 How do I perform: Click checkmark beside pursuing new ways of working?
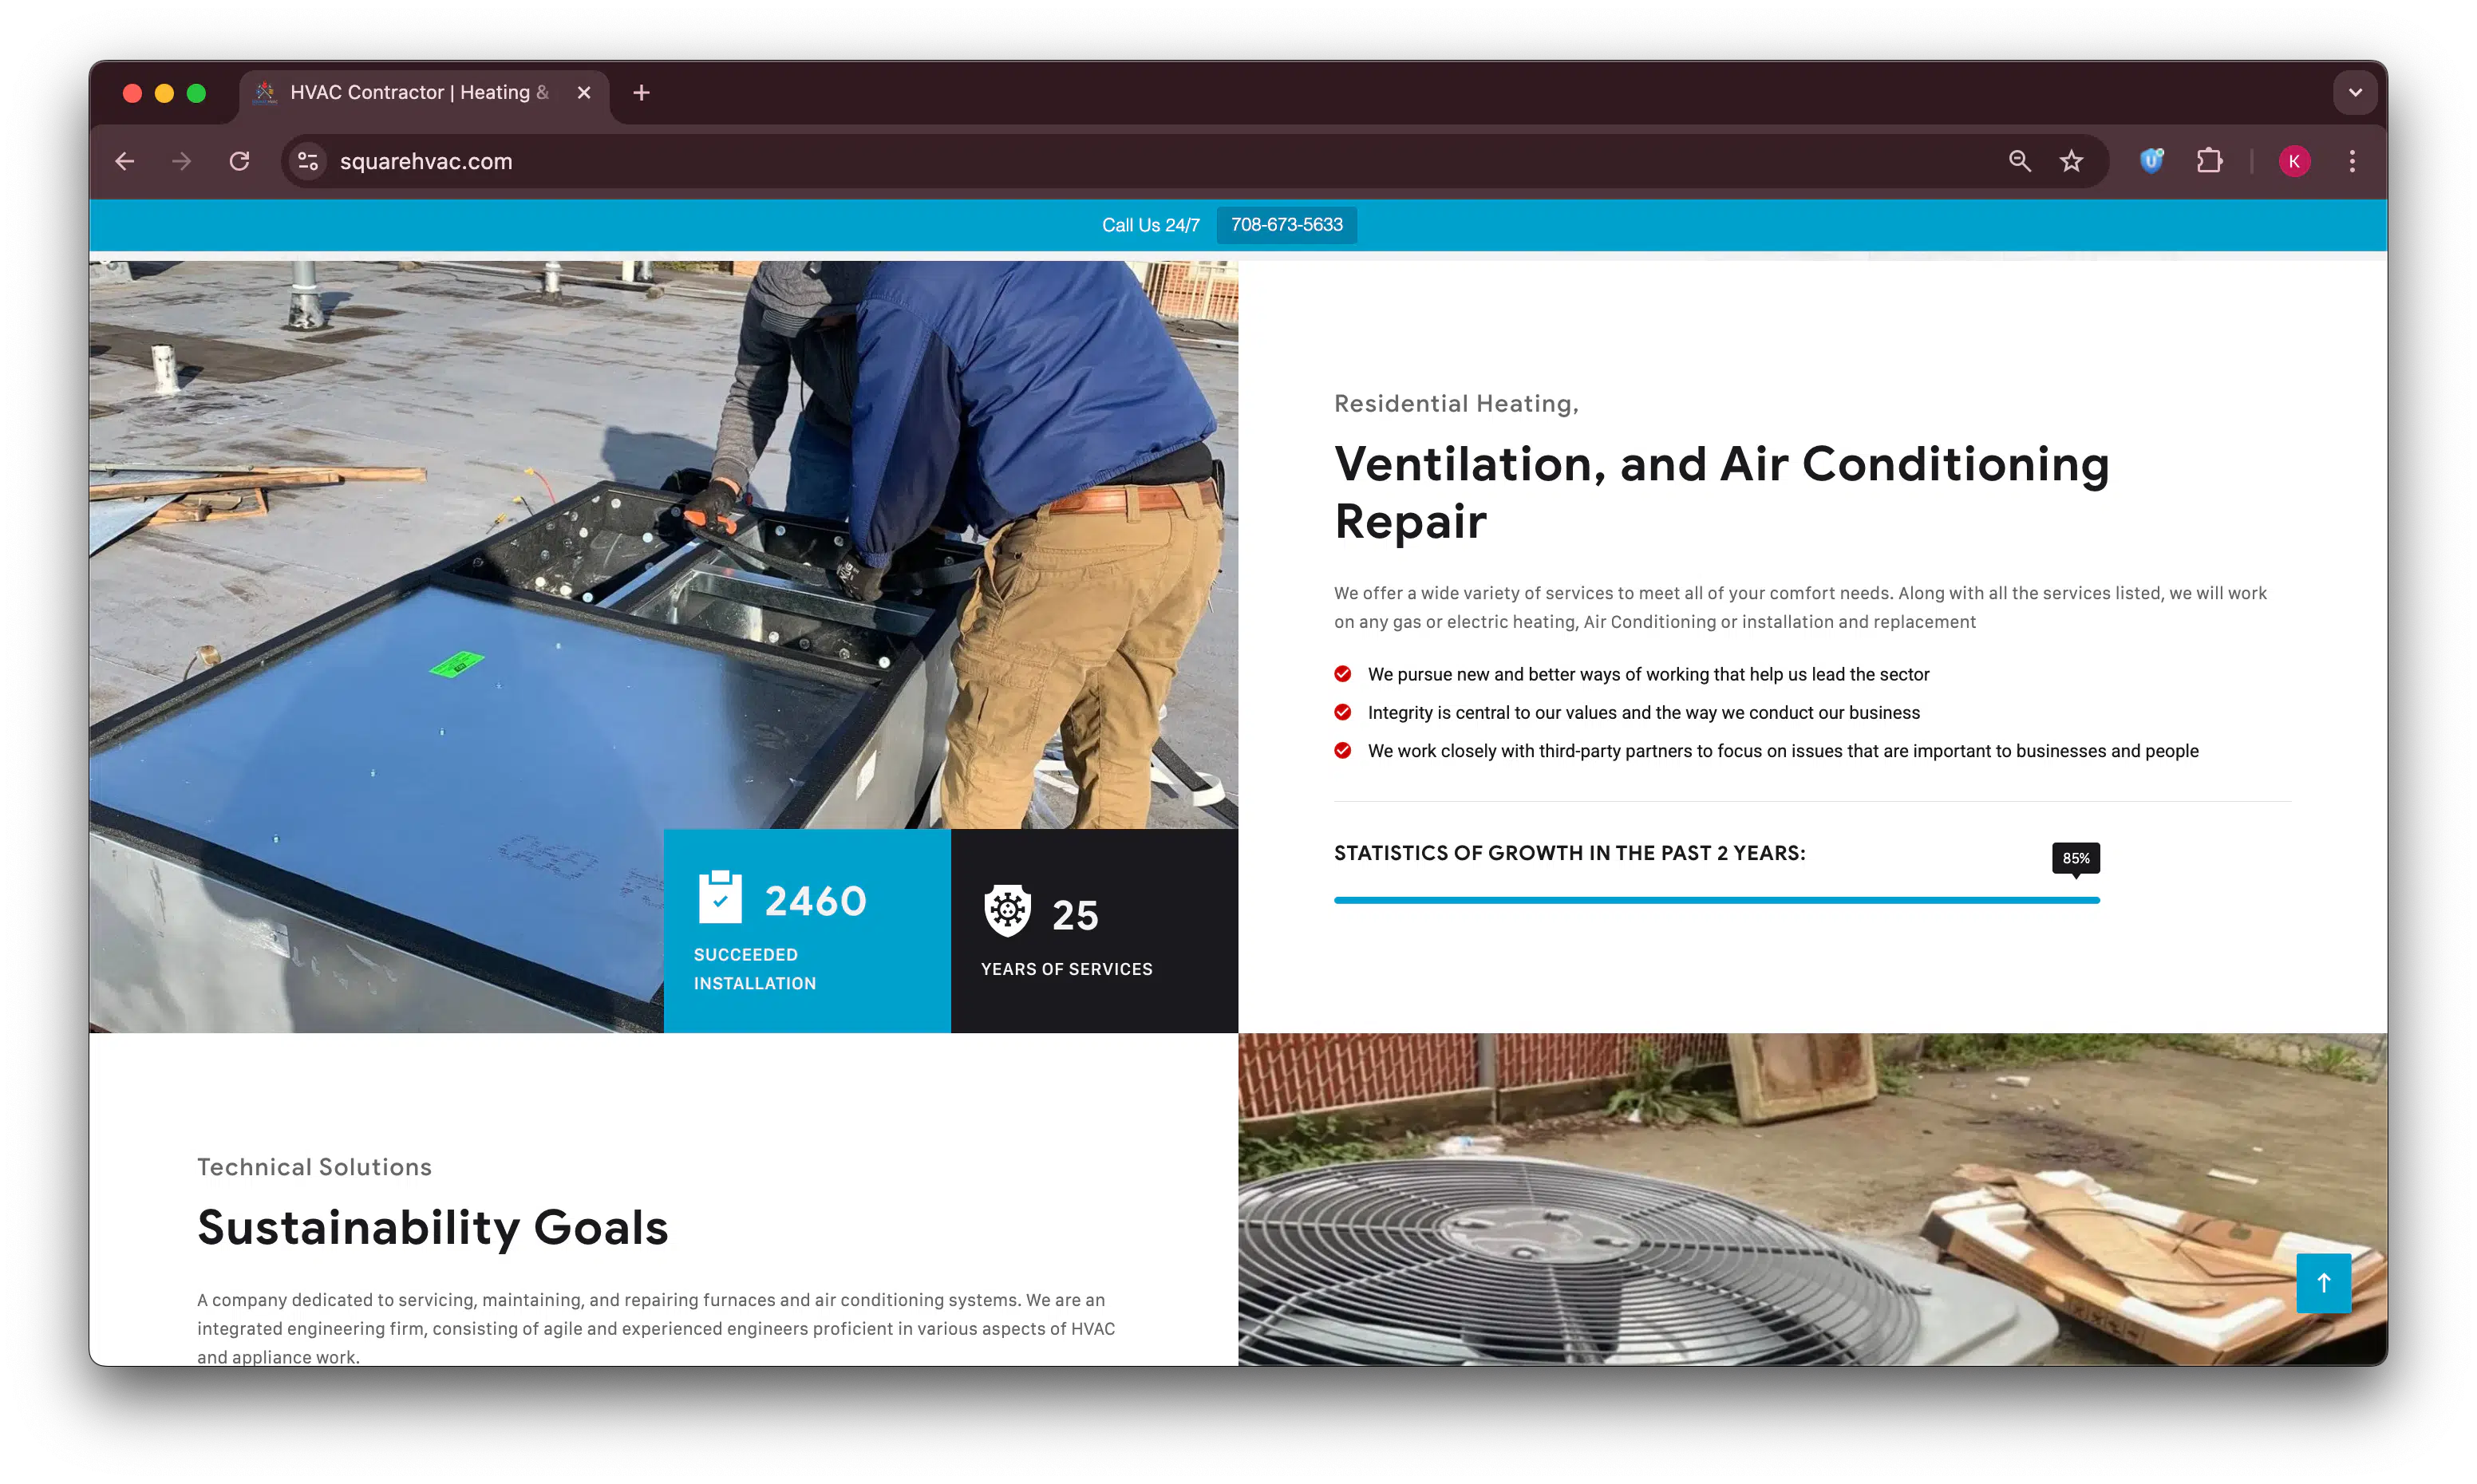1342,674
